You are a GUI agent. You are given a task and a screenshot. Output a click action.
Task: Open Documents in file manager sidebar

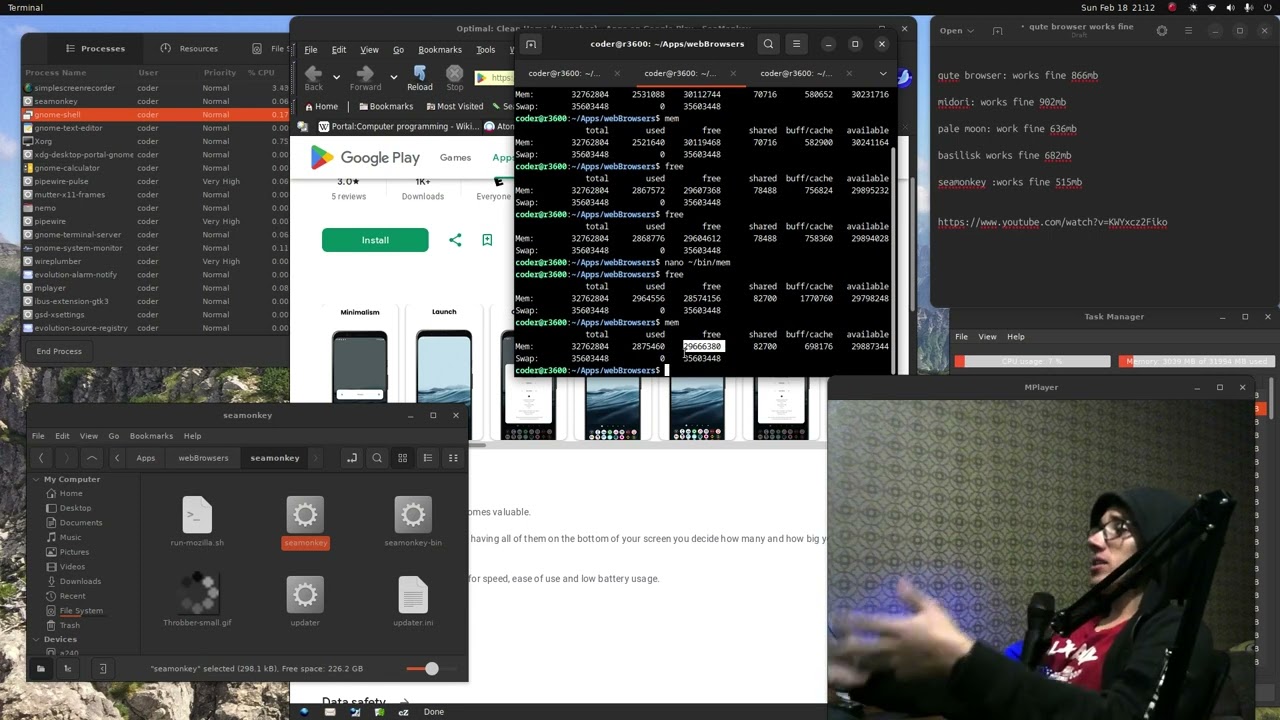81,522
